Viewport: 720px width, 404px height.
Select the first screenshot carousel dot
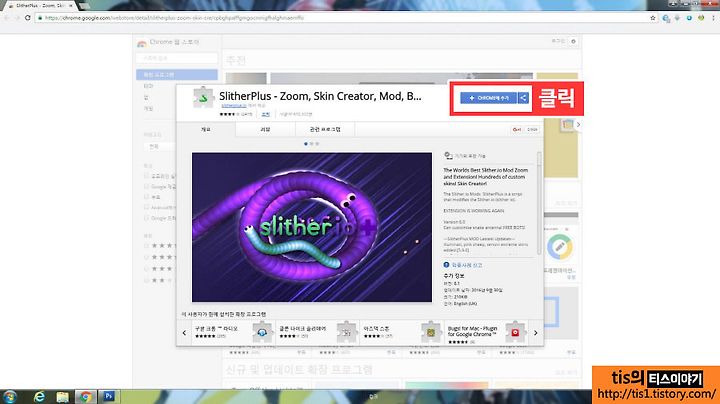coord(306,144)
